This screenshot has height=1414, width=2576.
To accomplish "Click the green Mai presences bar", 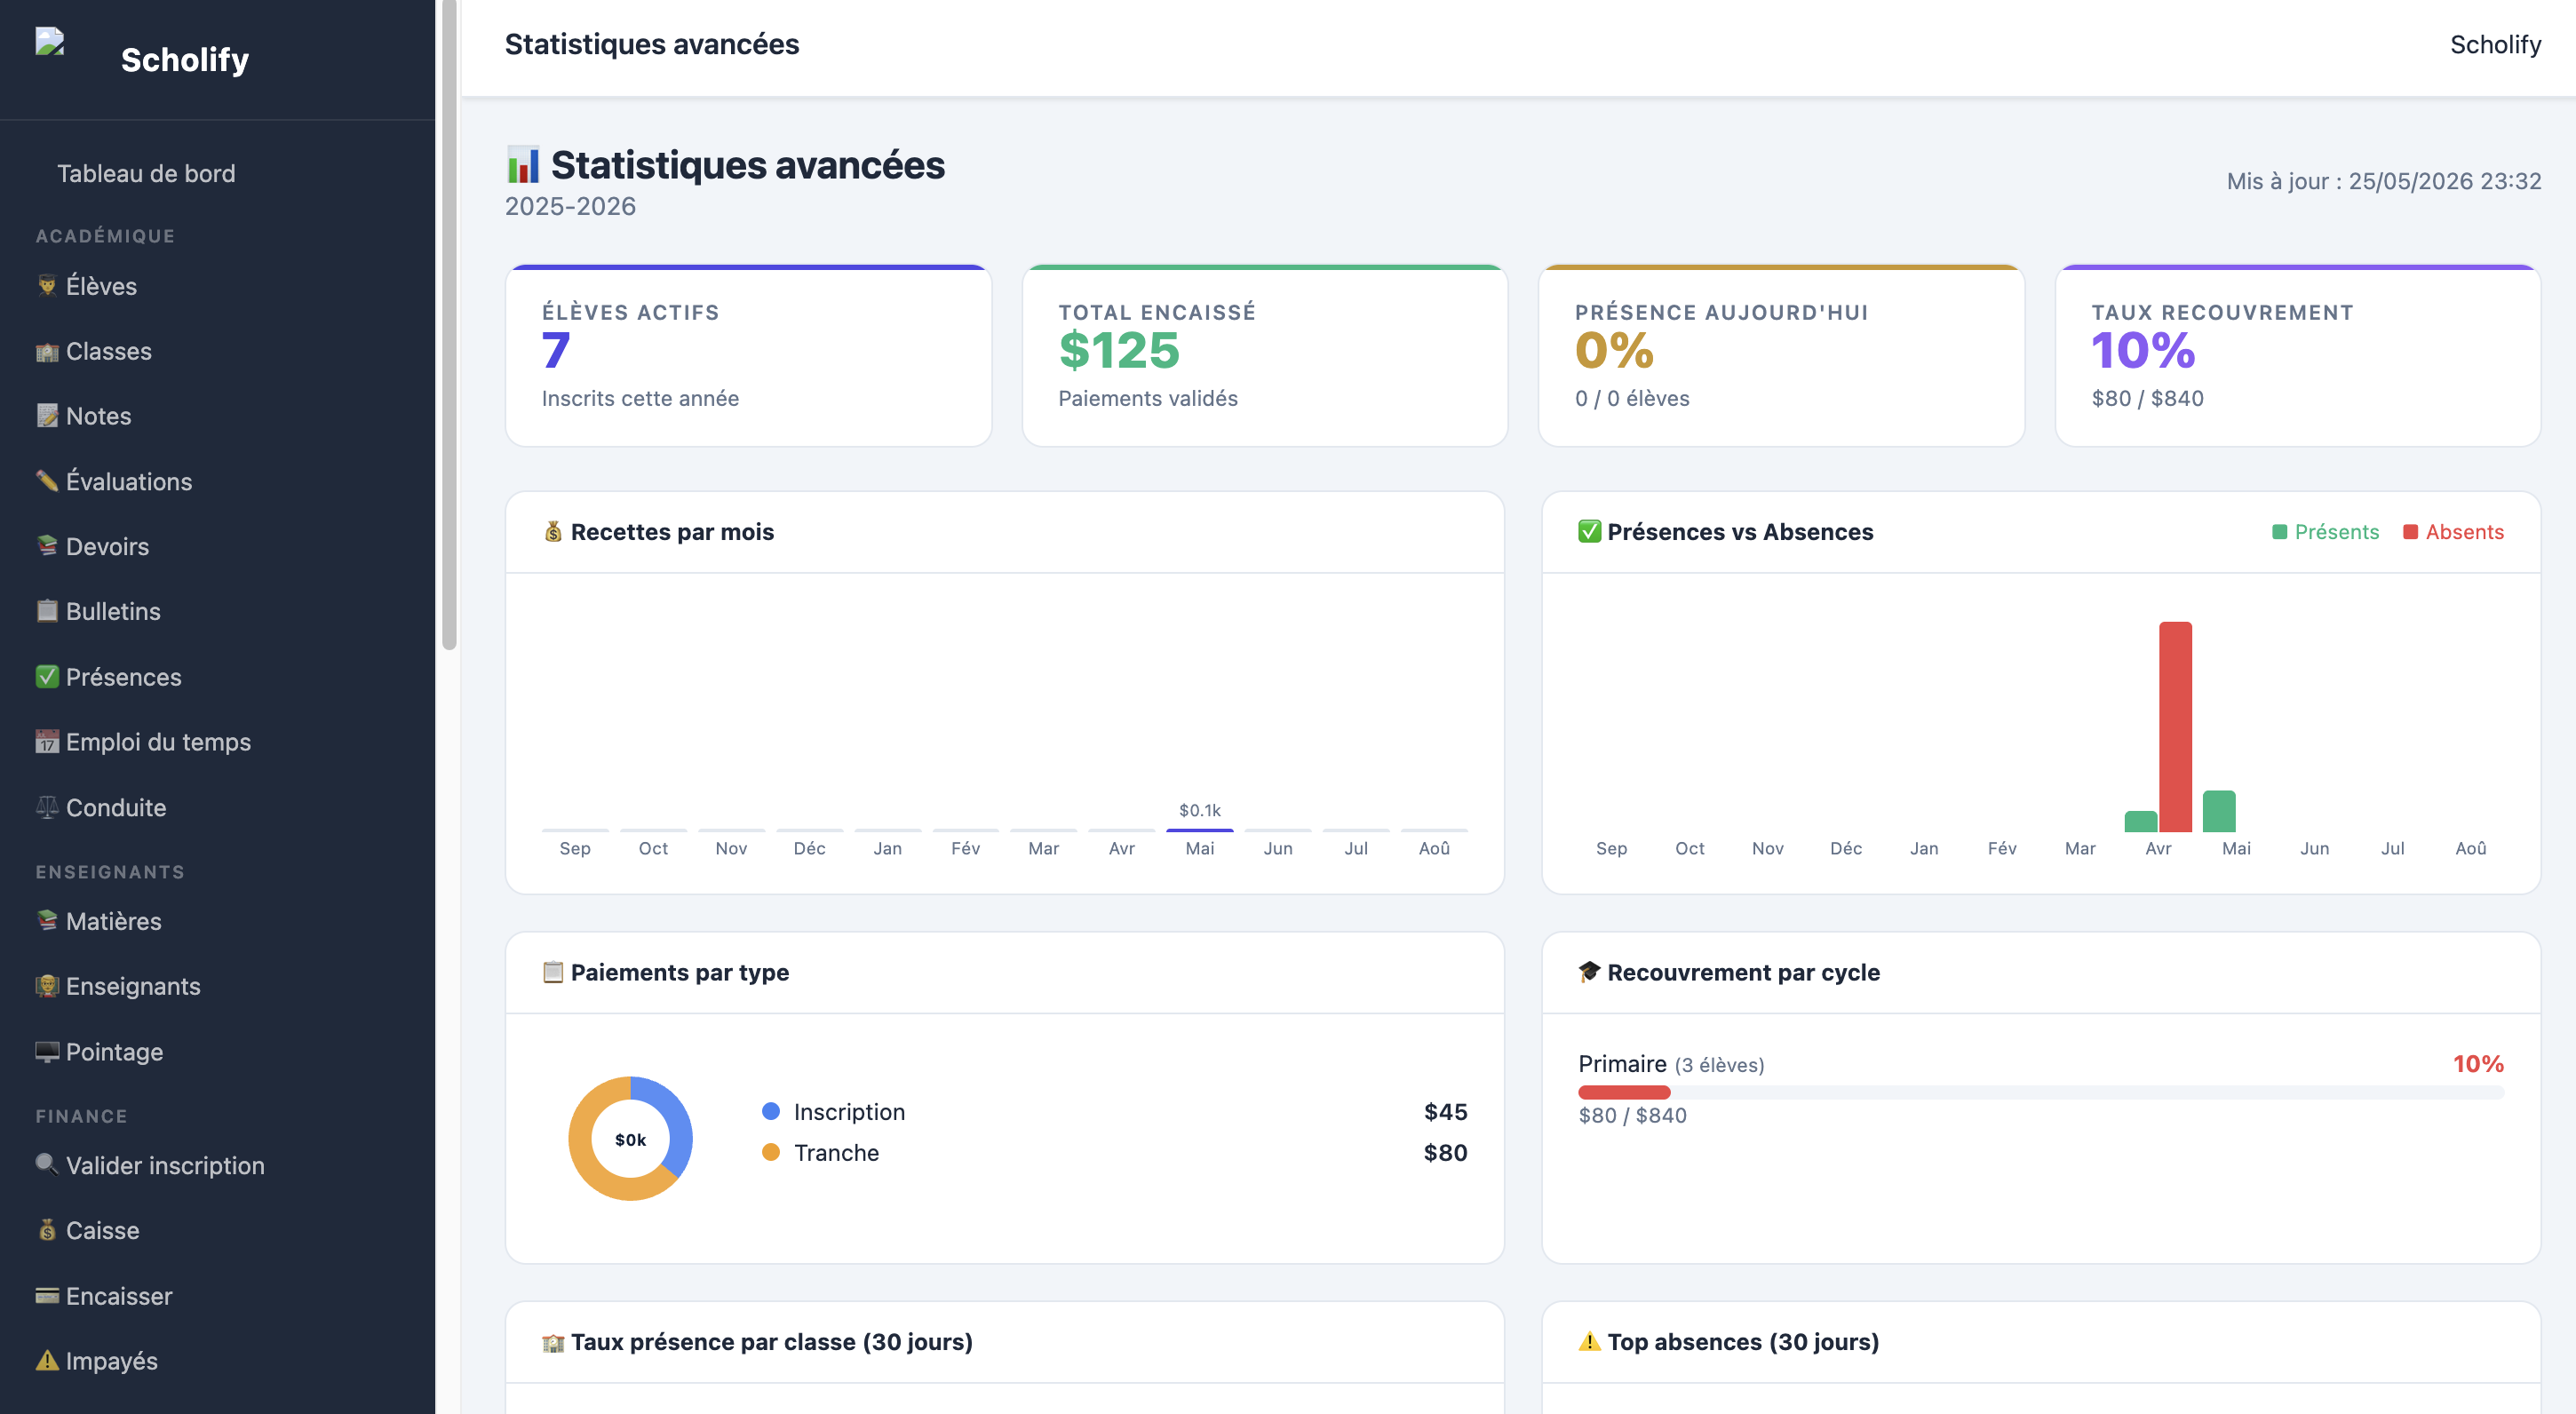I will [2218, 811].
